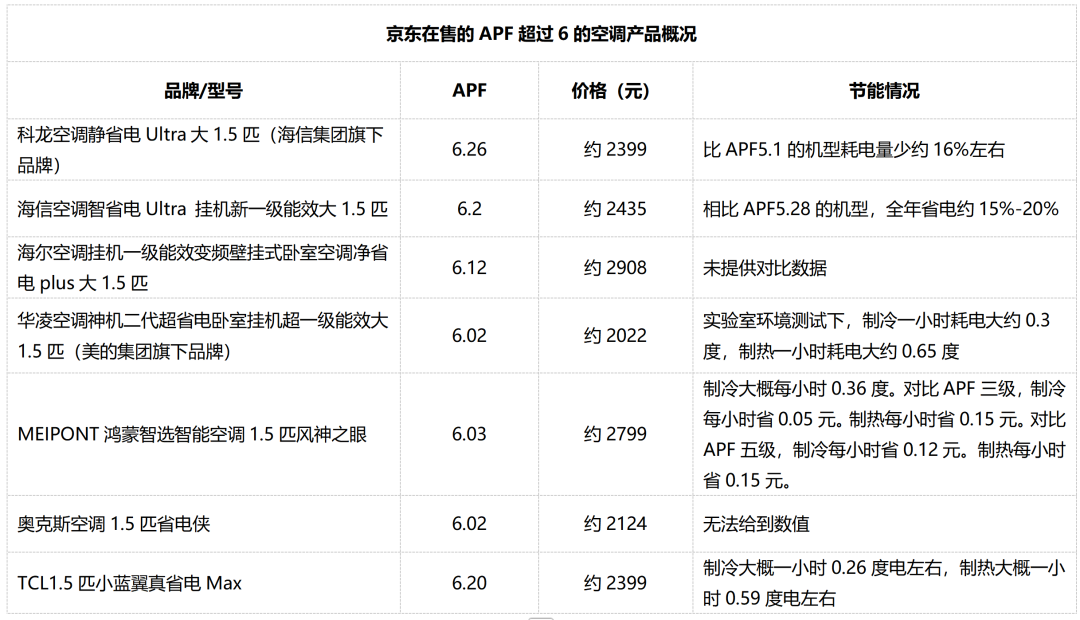This screenshot has width=1080, height=620.
Task: Click the 无法给到数值 cell
Action: click(756, 524)
